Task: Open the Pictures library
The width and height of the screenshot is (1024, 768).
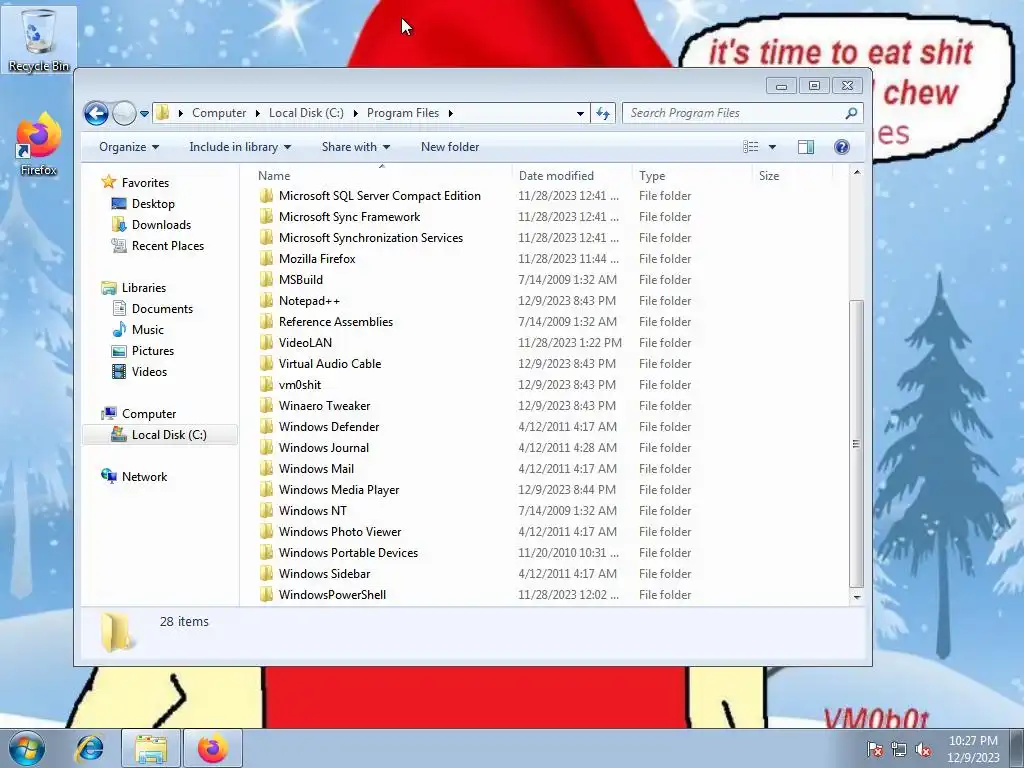Action: [x=153, y=351]
